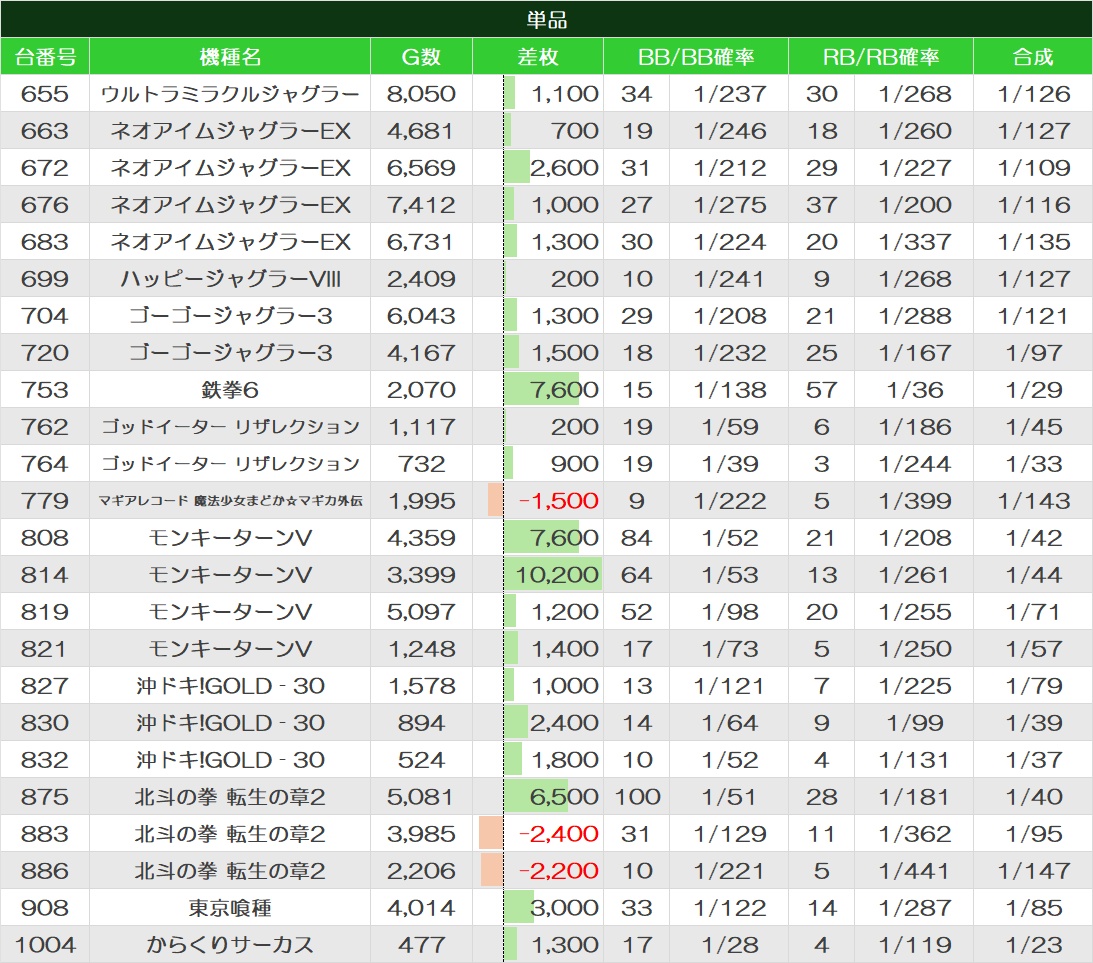Click the BB/BB確率 column header
This screenshot has width=1093, height=963.
pos(696,56)
